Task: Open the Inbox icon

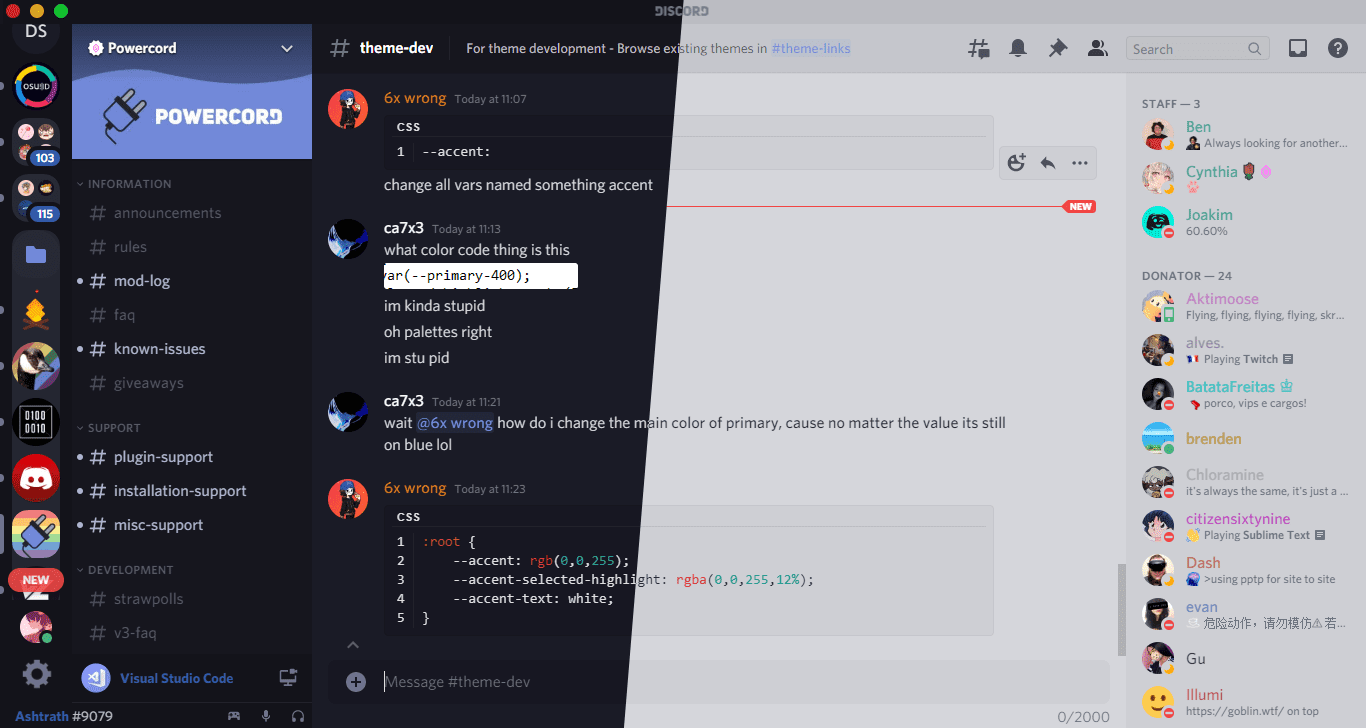Action: [1298, 48]
